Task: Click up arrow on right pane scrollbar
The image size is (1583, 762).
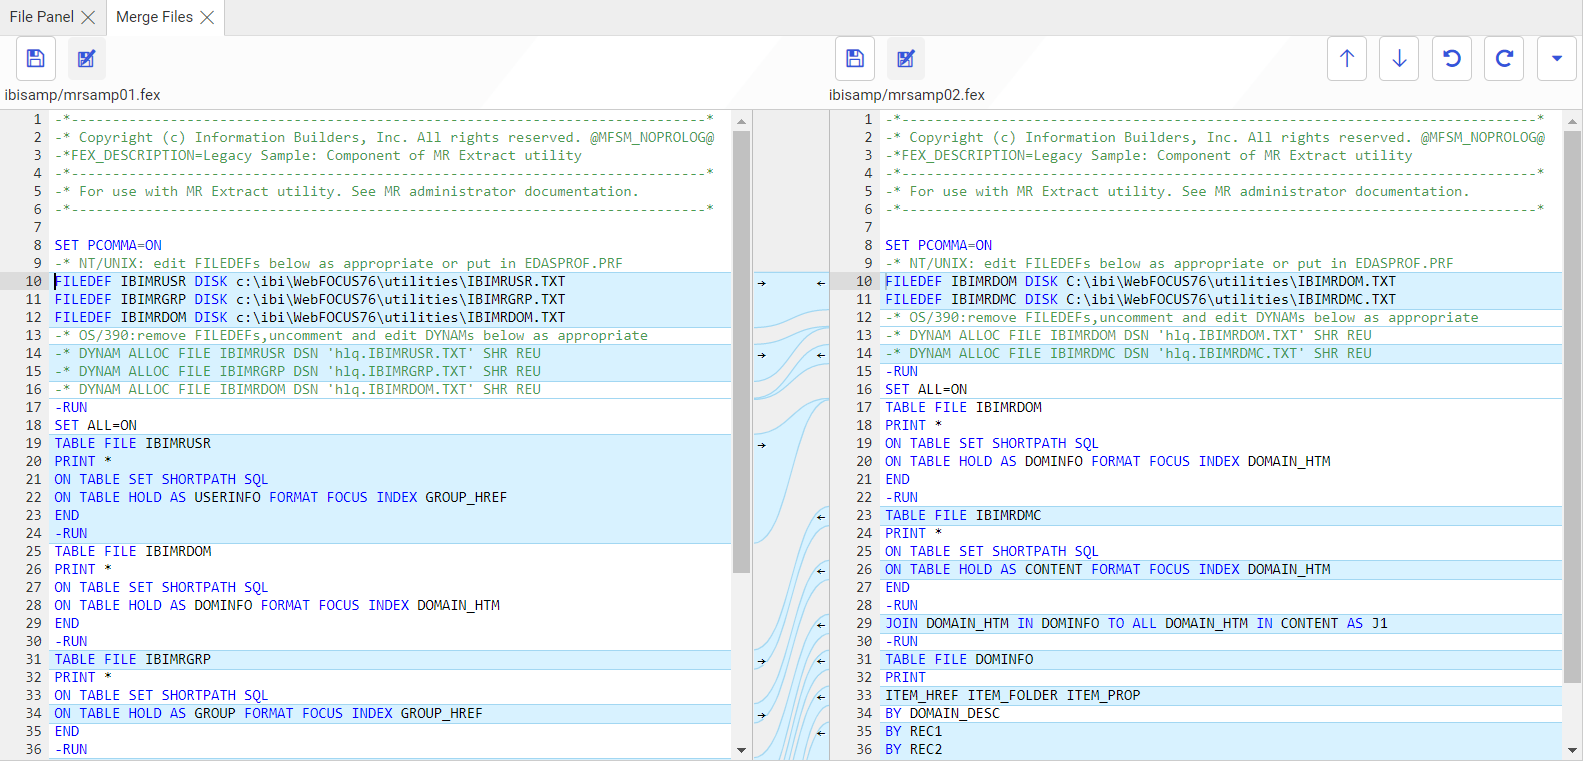Action: click(x=1572, y=121)
